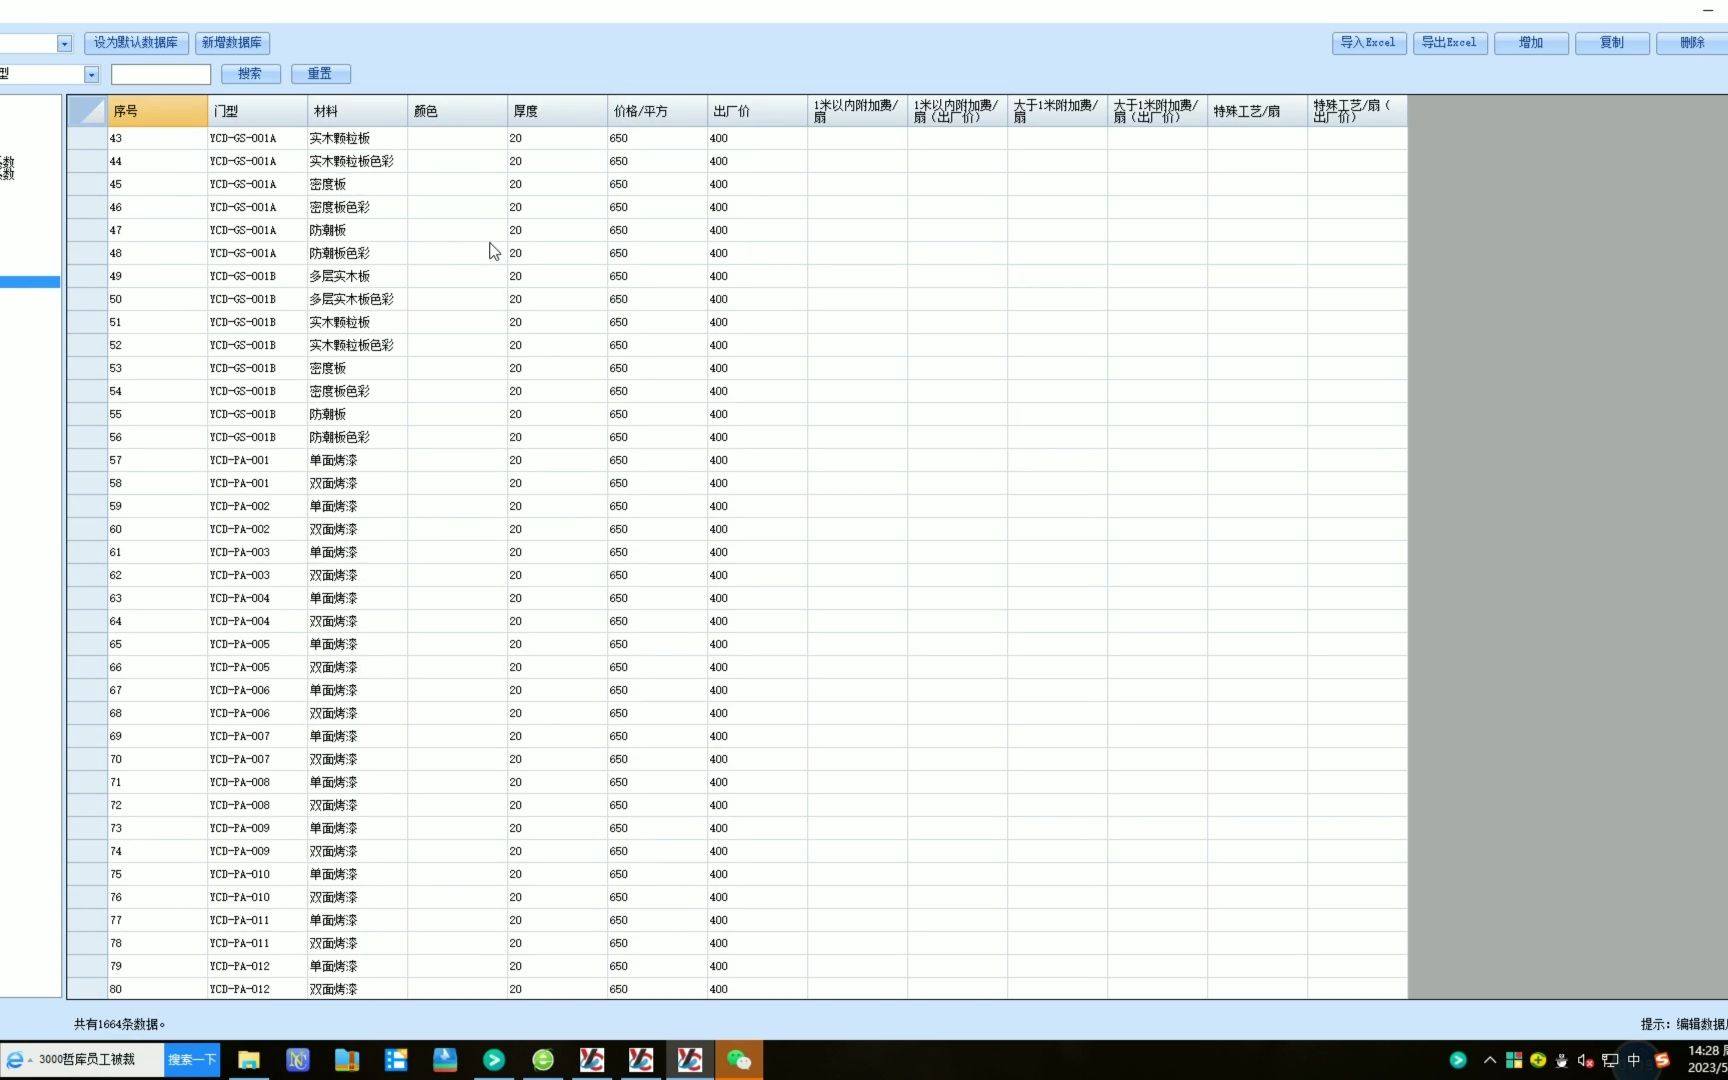Launch the blue tiles app on taskbar
This screenshot has height=1080, width=1728.
click(396, 1060)
